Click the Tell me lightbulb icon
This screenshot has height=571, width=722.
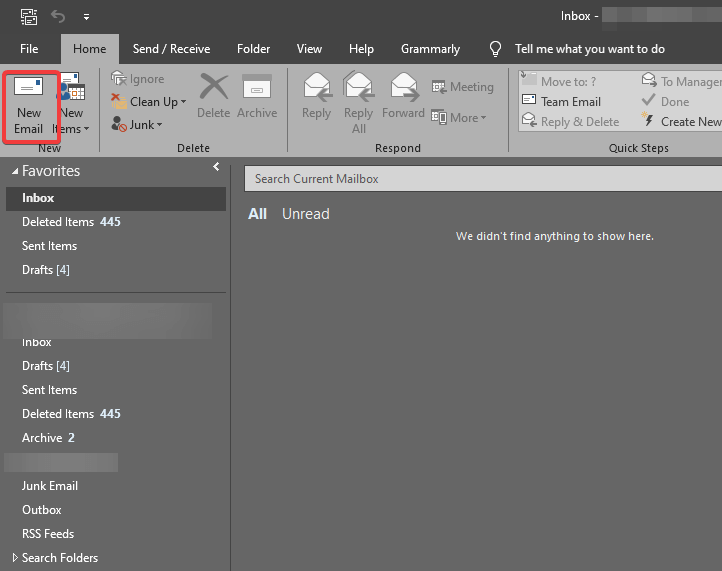pos(495,49)
